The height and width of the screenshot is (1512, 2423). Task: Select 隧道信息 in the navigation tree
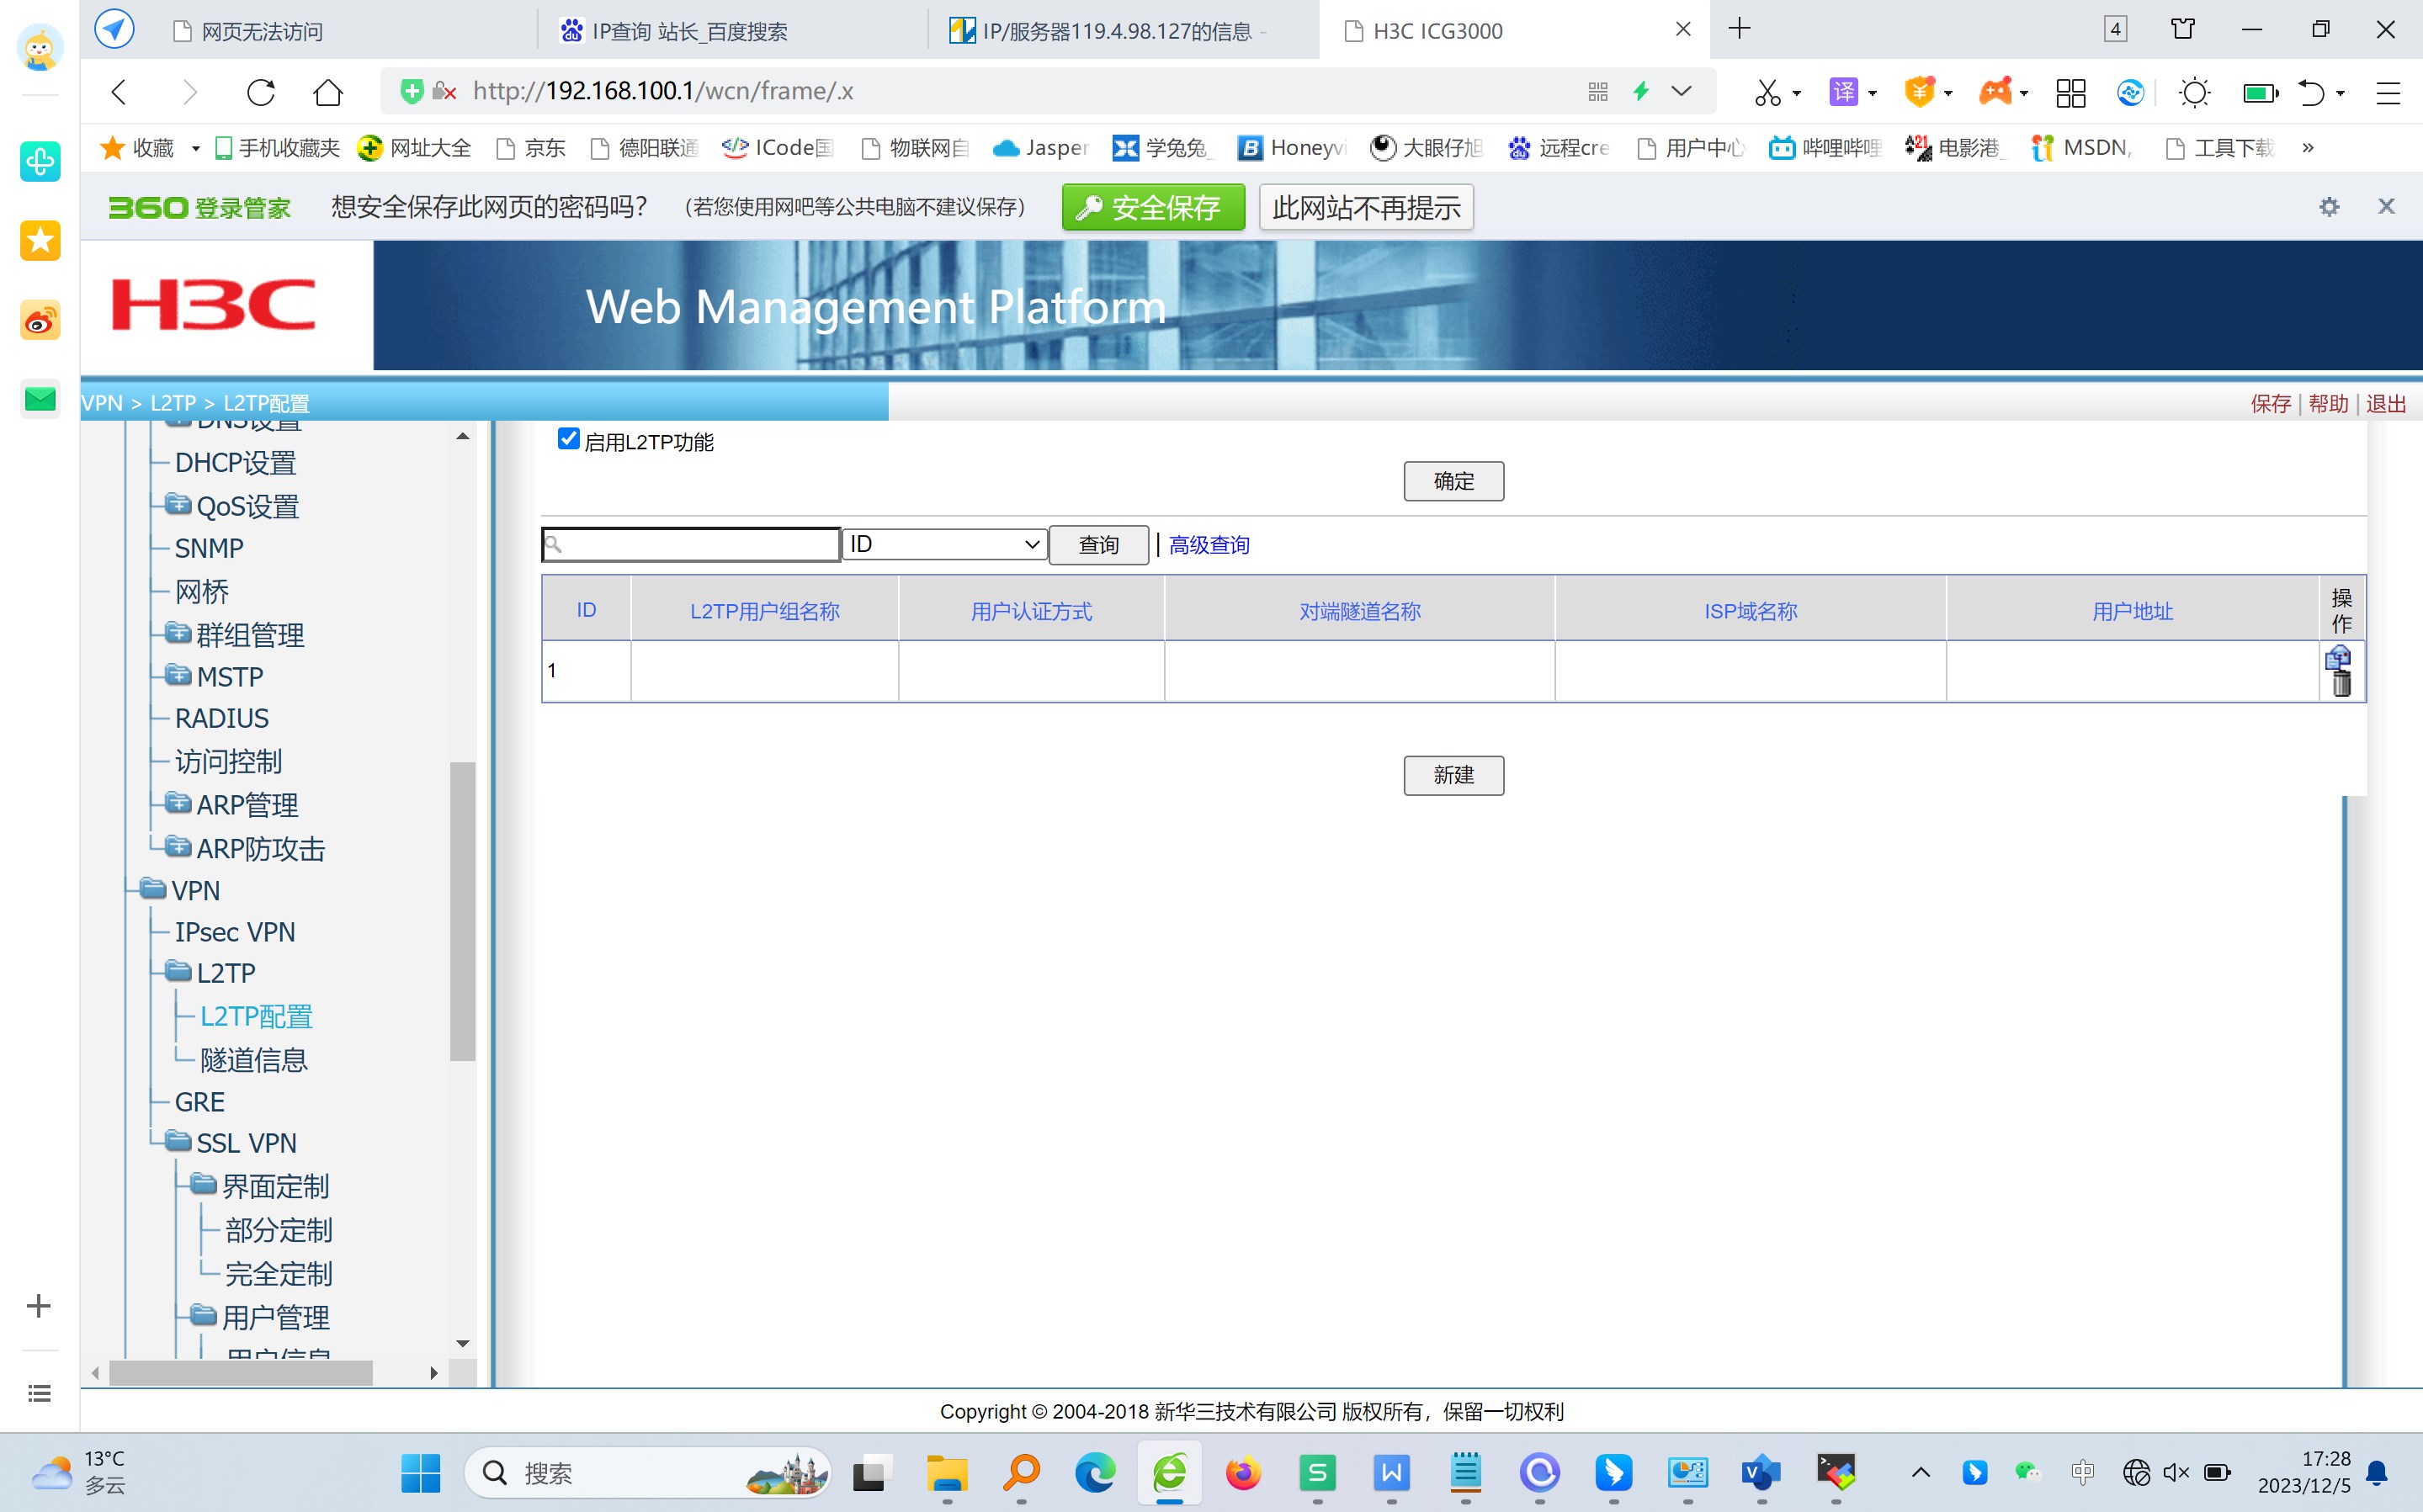click(x=253, y=1059)
